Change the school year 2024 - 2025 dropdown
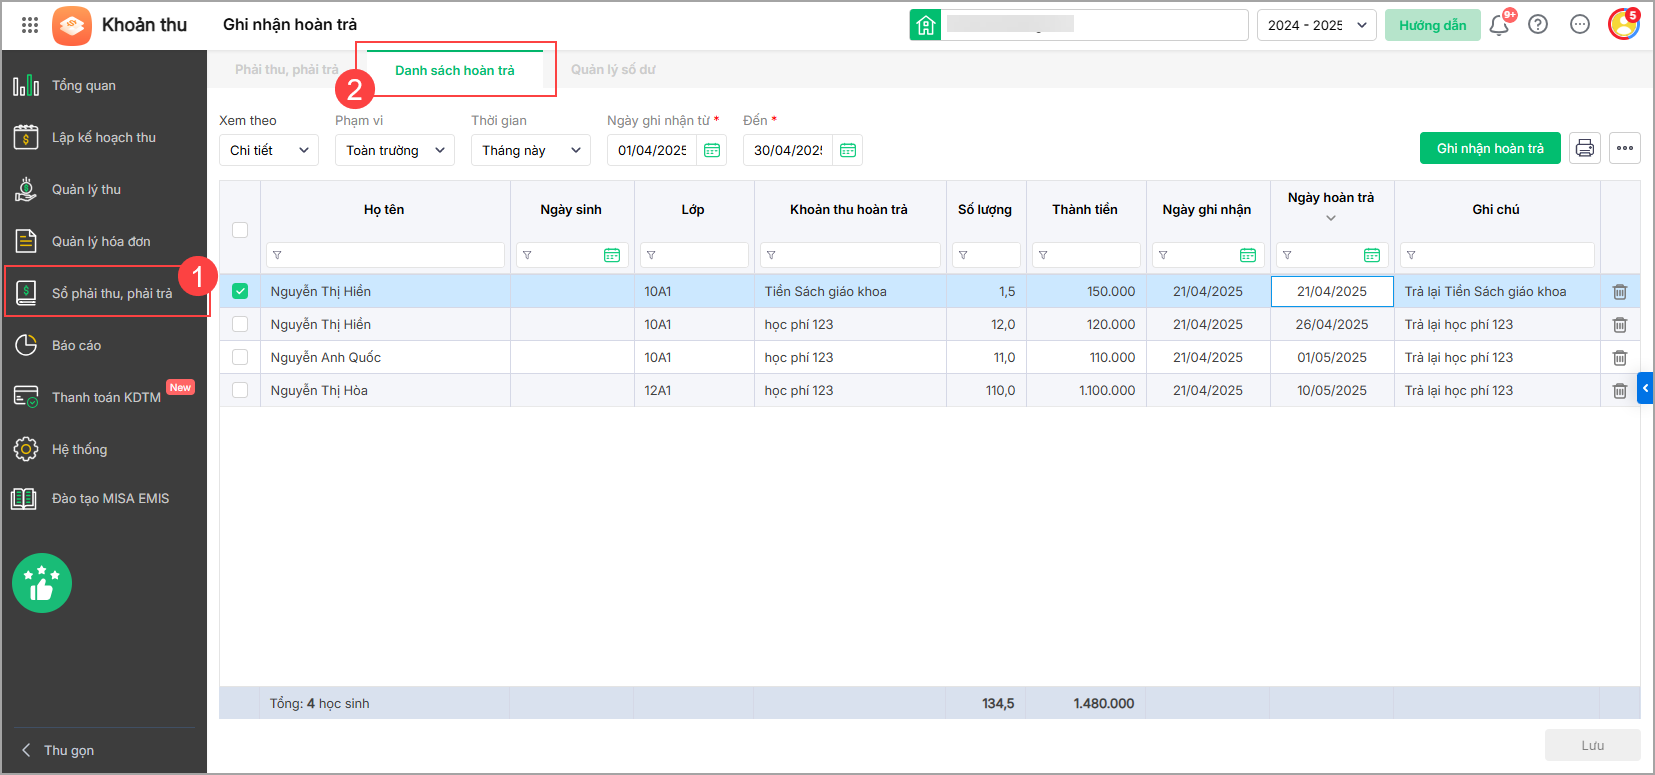The height and width of the screenshot is (775, 1655). (1316, 25)
